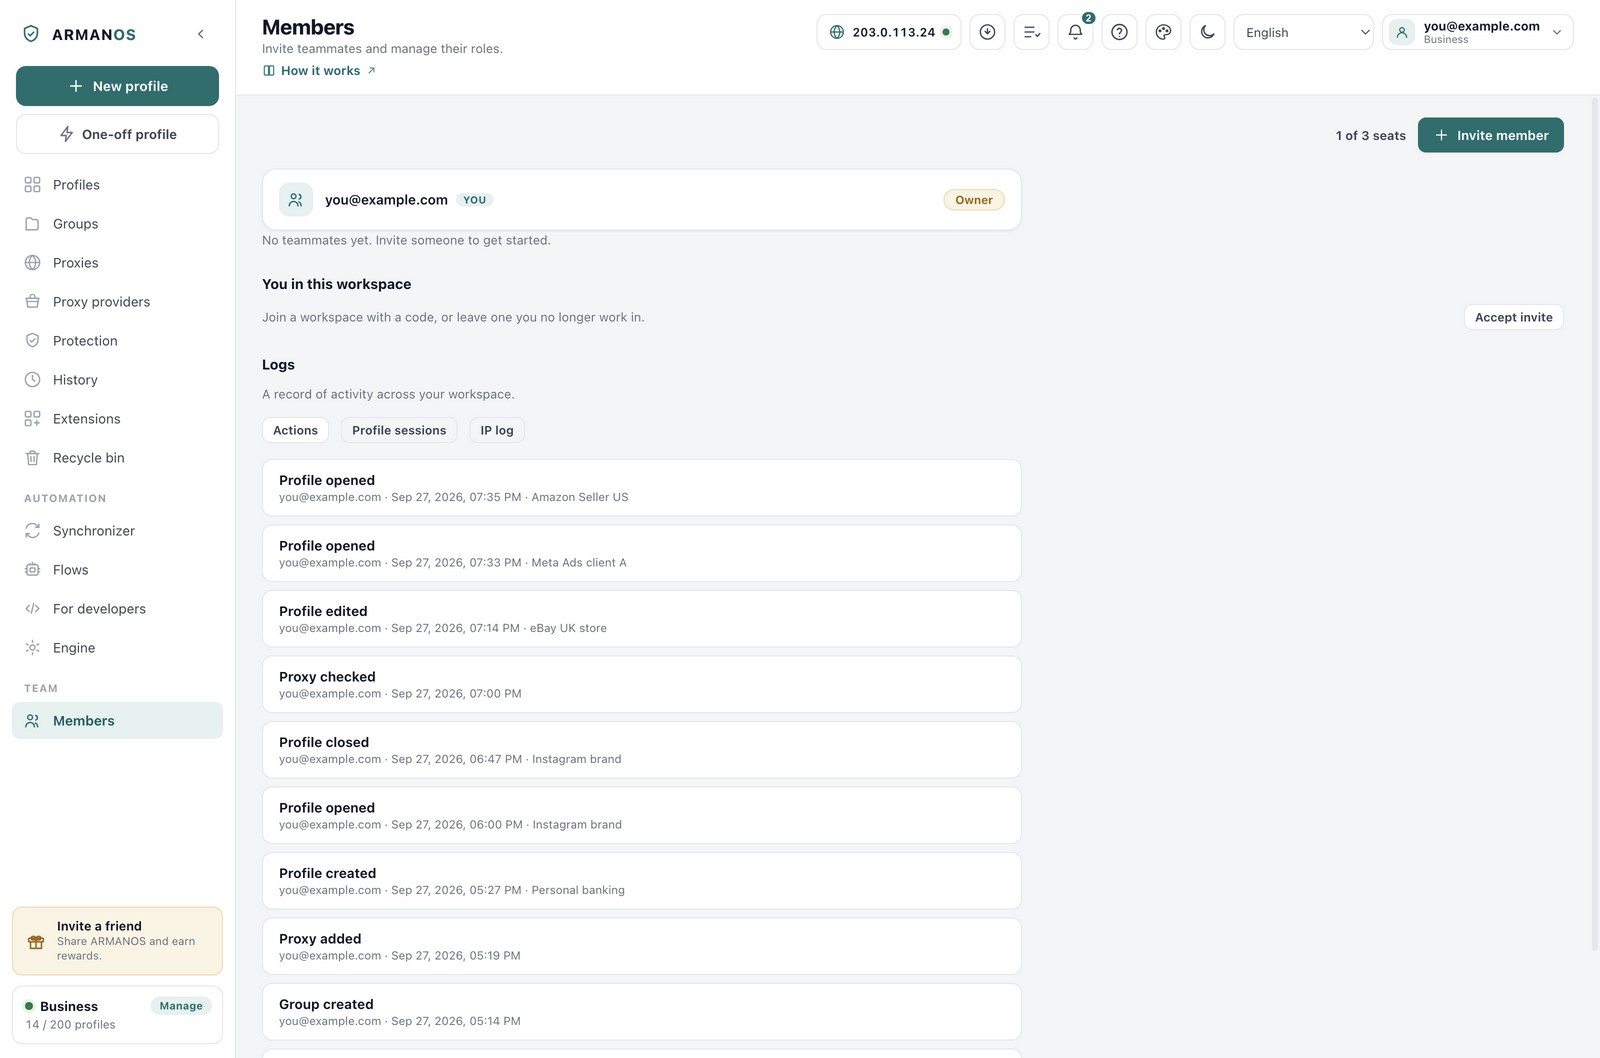Open the theme palette icon
This screenshot has width=1600, height=1058.
(1163, 32)
